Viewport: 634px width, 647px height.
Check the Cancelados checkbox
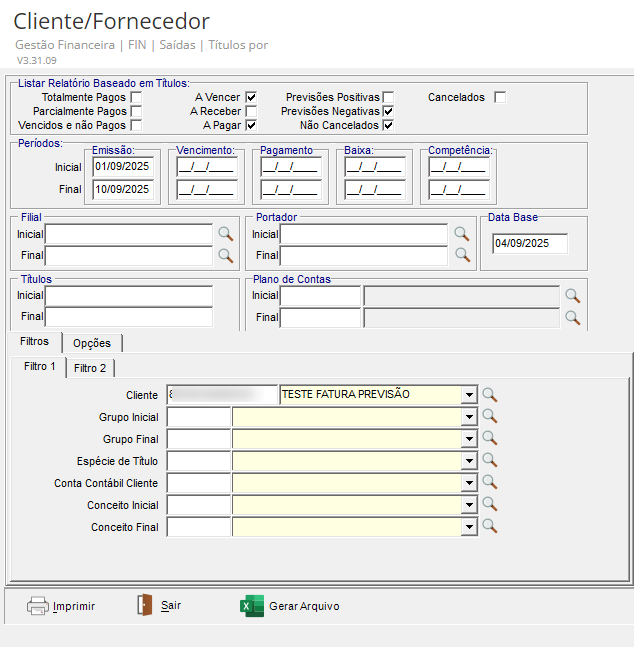click(x=500, y=97)
